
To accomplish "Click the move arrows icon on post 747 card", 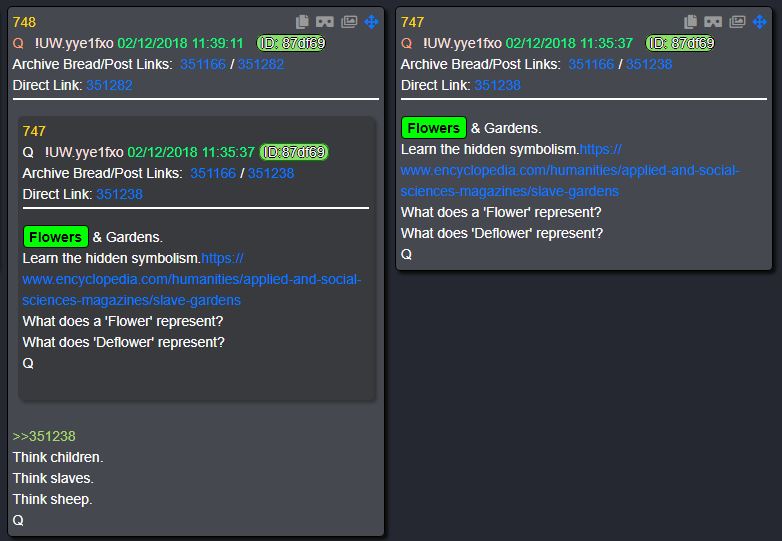I will (760, 22).
